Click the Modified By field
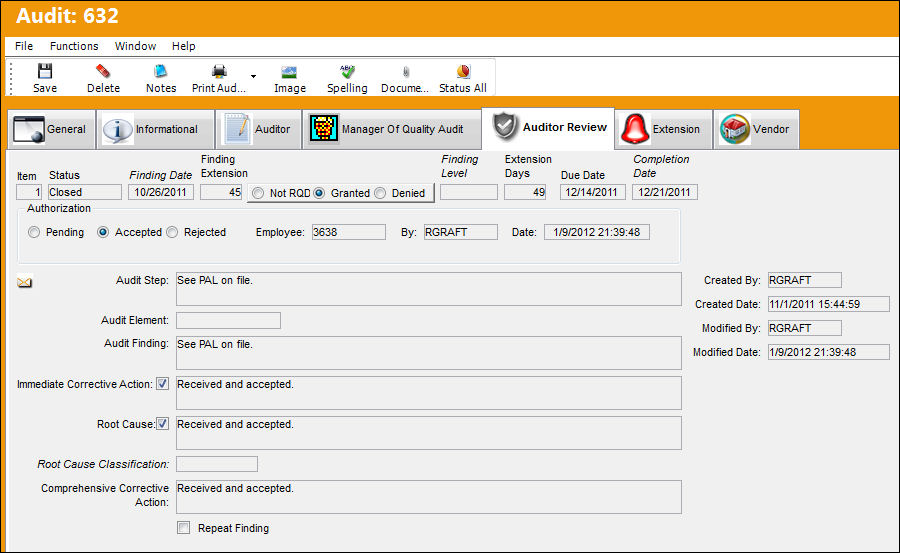 [x=805, y=328]
